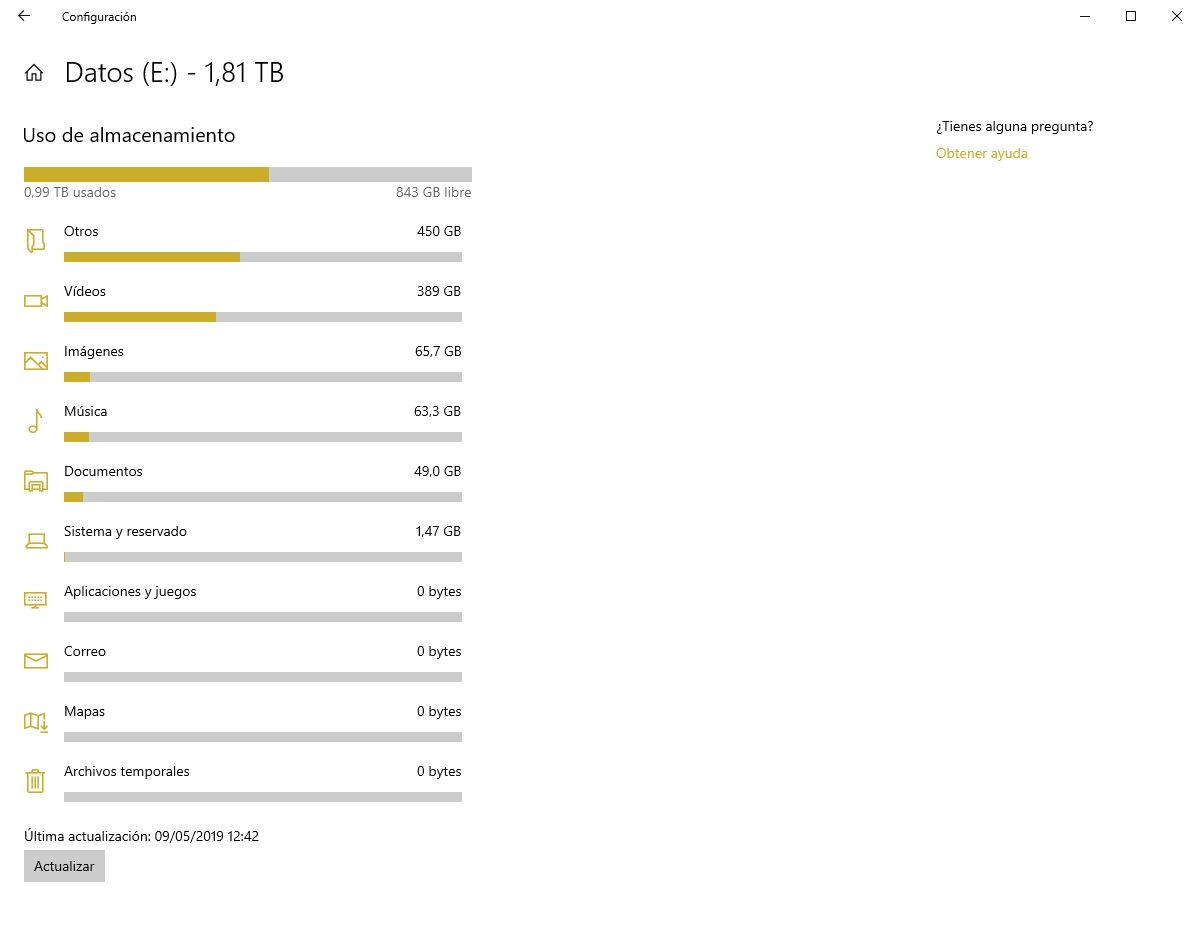This screenshot has height=932, width=1200.
Task: Click the Archivos temporales trash icon
Action: [x=35, y=781]
